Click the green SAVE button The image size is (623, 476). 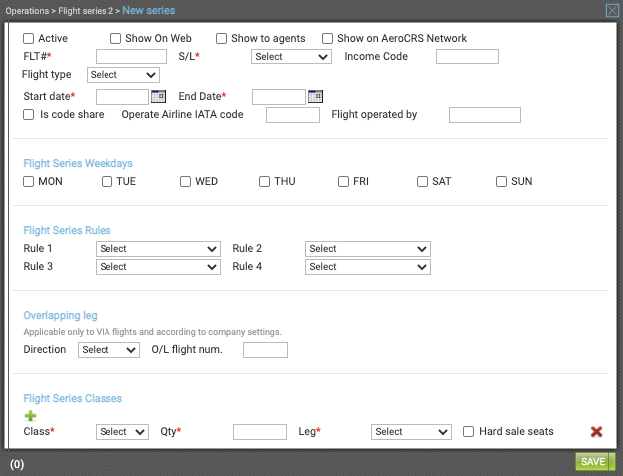(595, 461)
